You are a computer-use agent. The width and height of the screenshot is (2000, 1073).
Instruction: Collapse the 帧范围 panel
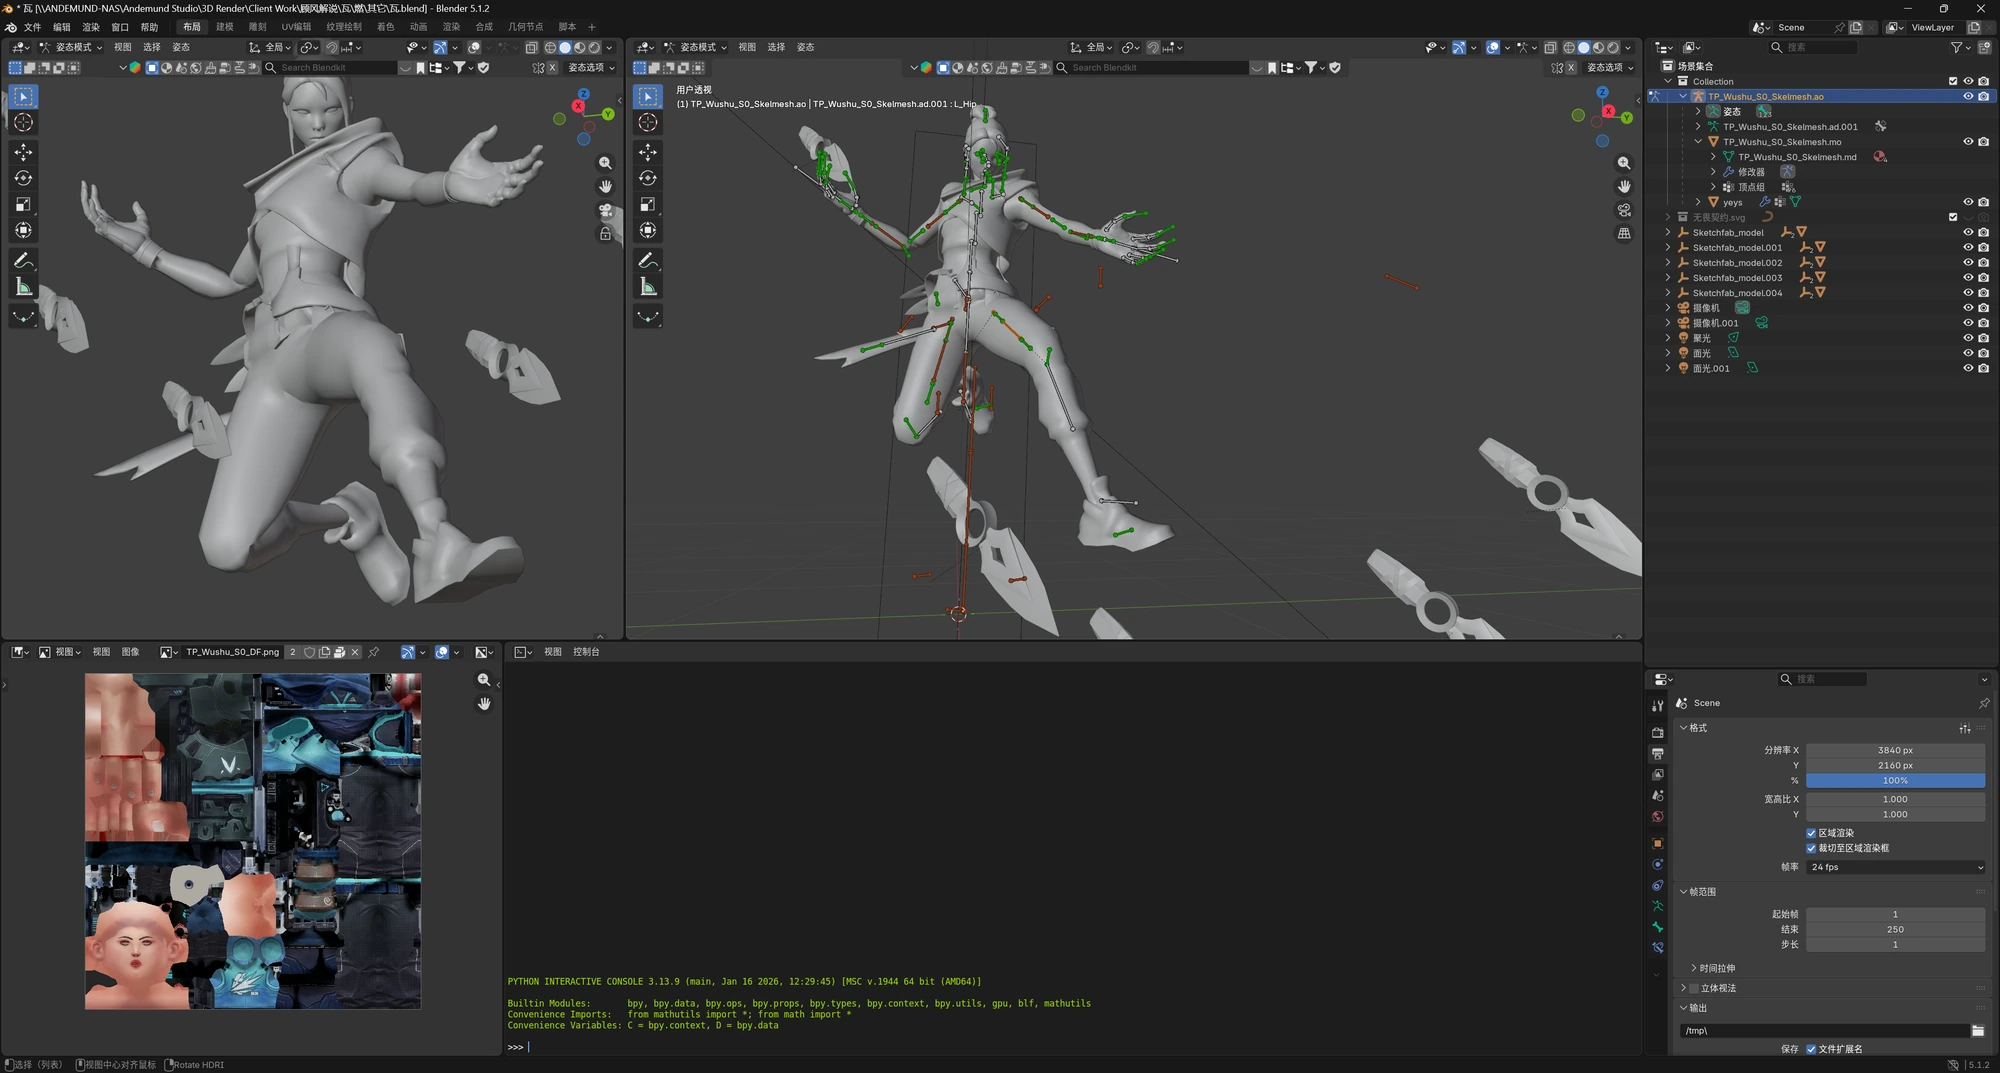coord(1684,891)
